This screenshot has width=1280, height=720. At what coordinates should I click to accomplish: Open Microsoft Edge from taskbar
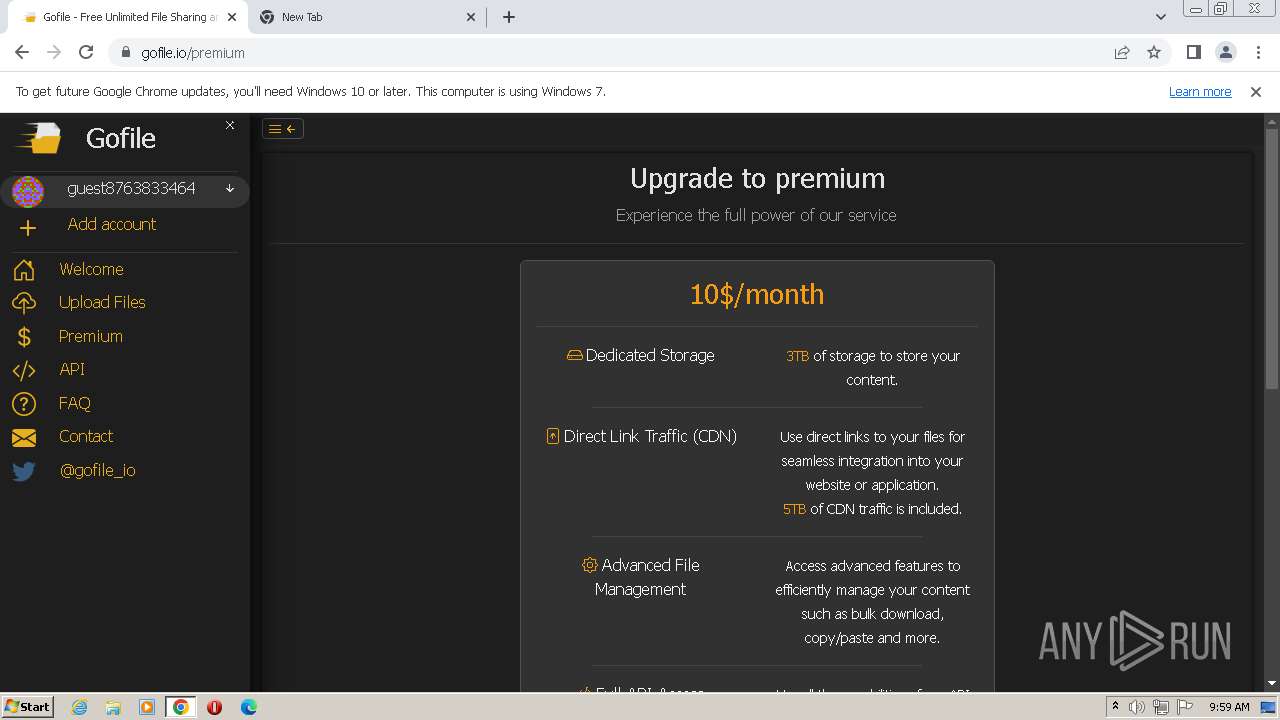pyautogui.click(x=249, y=707)
